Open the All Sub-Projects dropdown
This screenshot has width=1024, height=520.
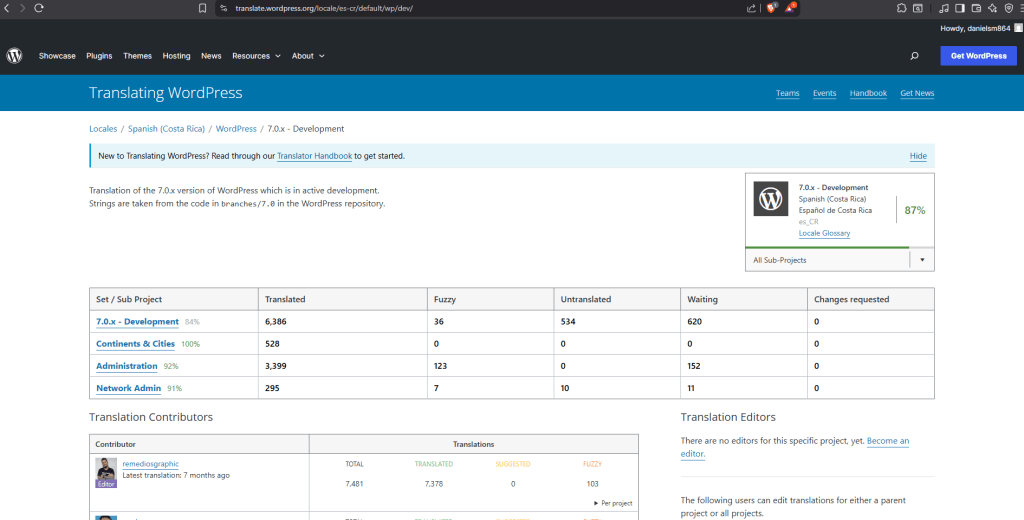[839, 260]
